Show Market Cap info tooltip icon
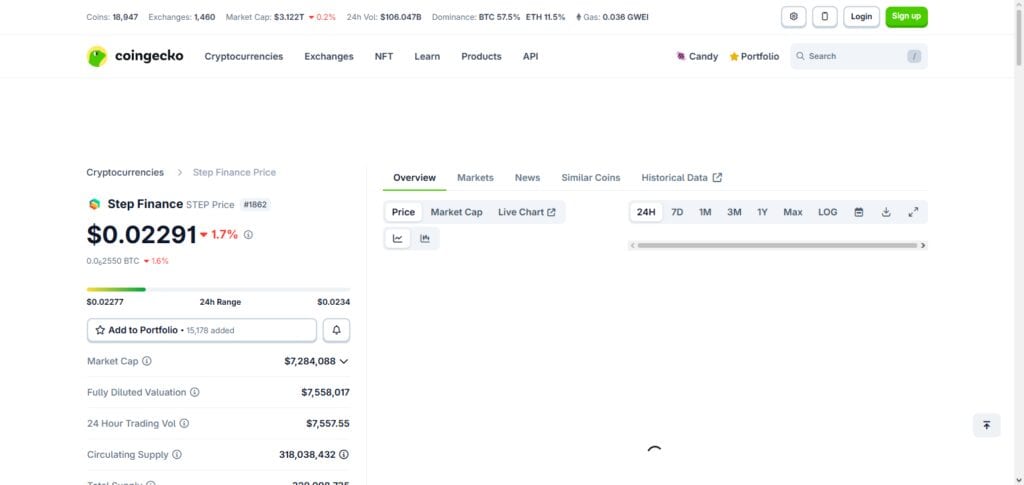This screenshot has width=1024, height=485. tap(147, 361)
